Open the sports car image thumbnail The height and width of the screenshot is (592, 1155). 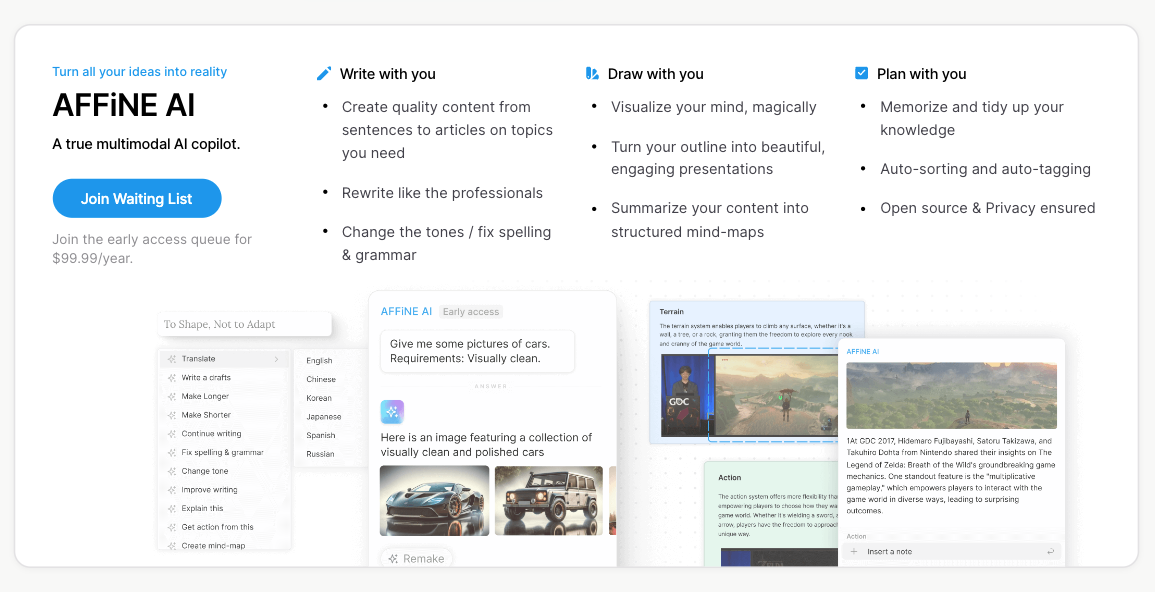[x=435, y=501]
